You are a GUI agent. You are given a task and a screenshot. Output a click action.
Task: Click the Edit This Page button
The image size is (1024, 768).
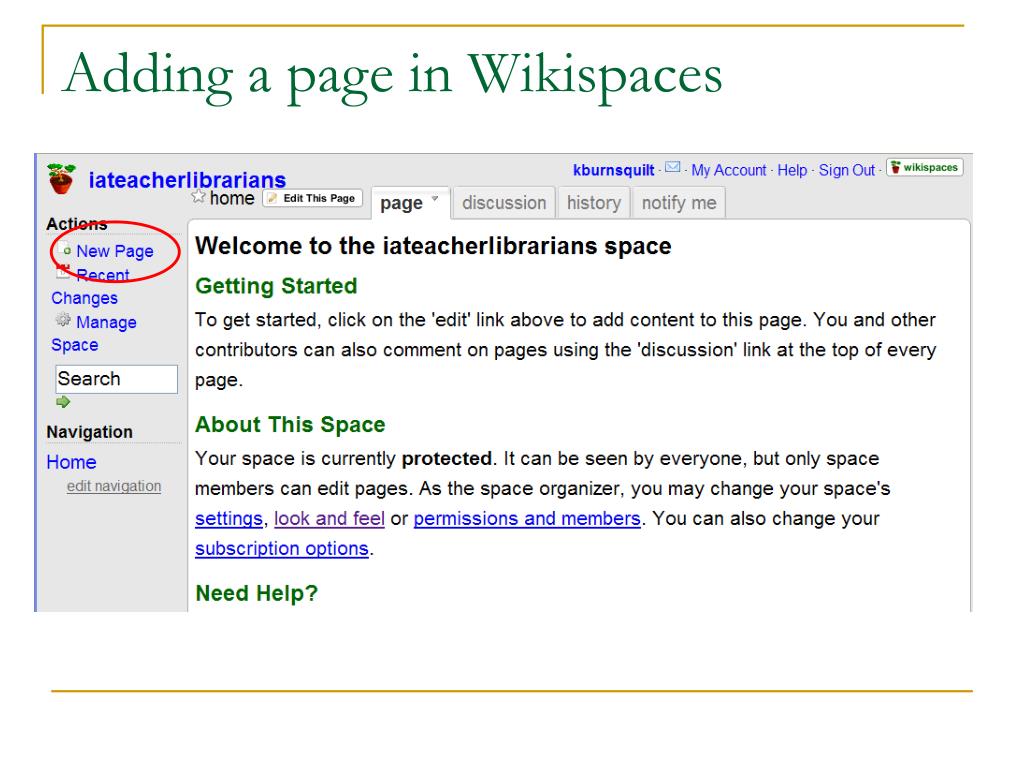click(312, 198)
